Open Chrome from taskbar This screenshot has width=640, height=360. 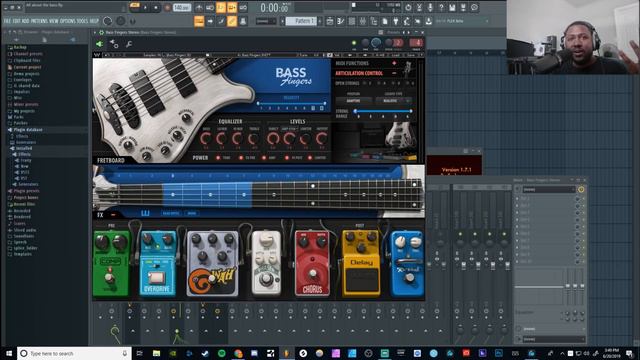(238, 353)
